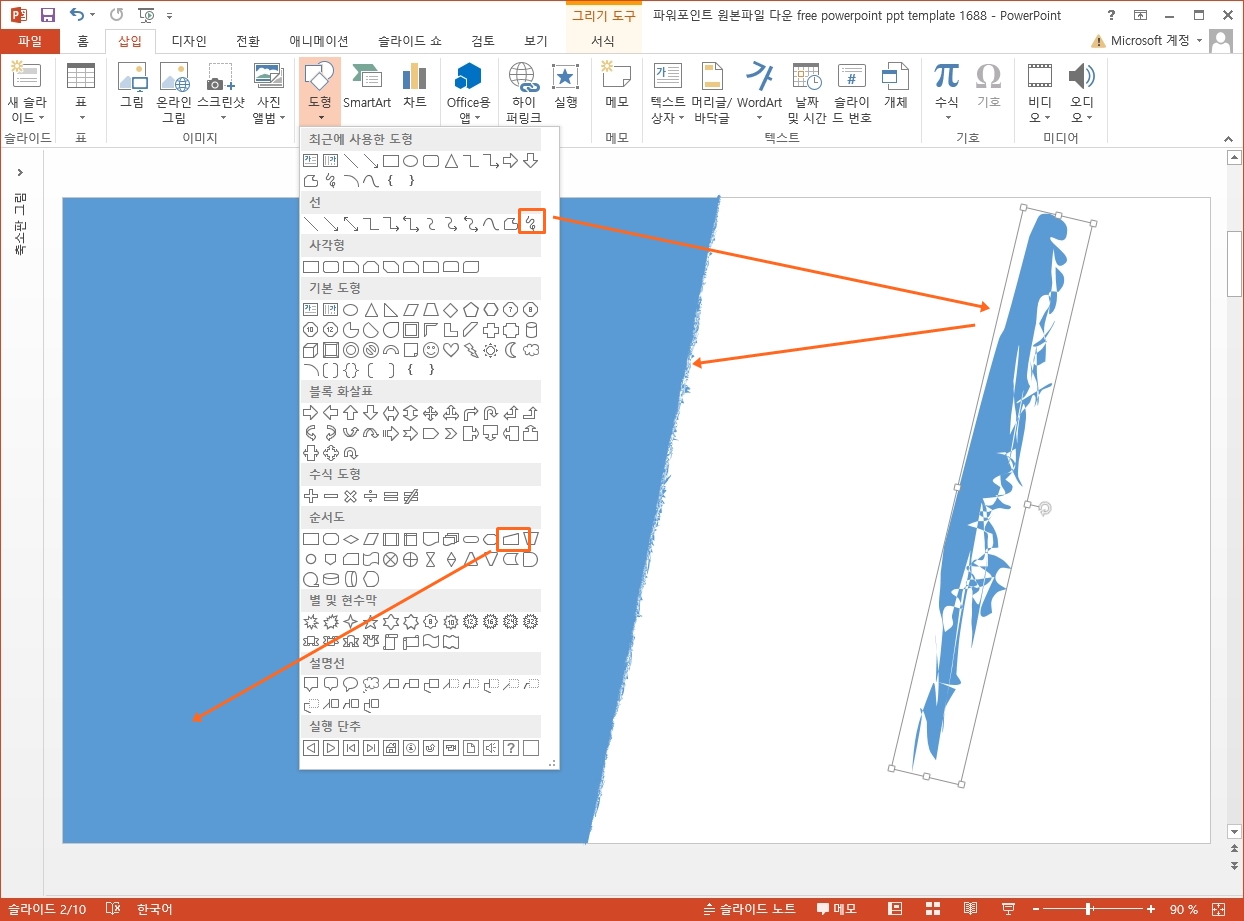Image resolution: width=1244 pixels, height=921 pixels.
Task: Switch to the 디자인 tab
Action: pos(189,41)
